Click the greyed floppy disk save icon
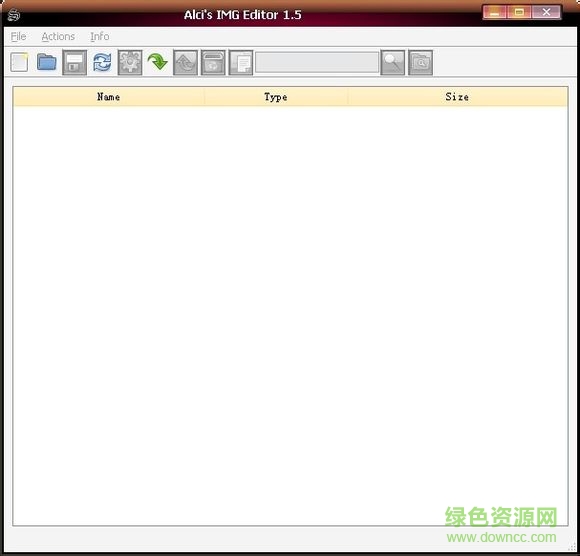 coord(74,62)
